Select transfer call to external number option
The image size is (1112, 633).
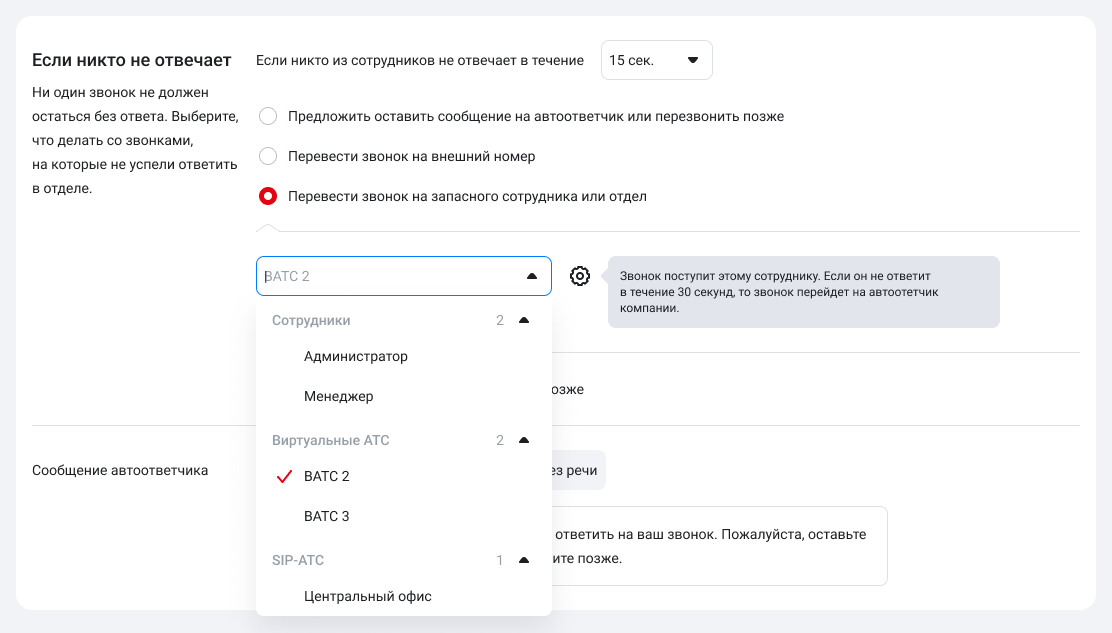point(268,156)
